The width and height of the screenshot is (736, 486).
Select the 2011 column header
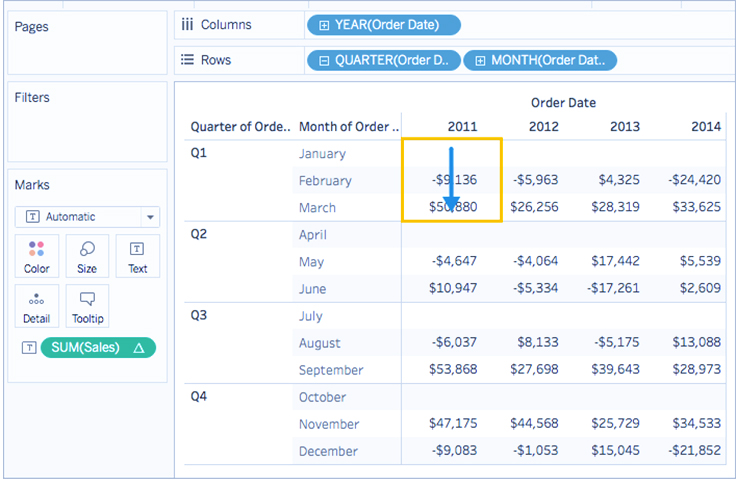coord(462,127)
